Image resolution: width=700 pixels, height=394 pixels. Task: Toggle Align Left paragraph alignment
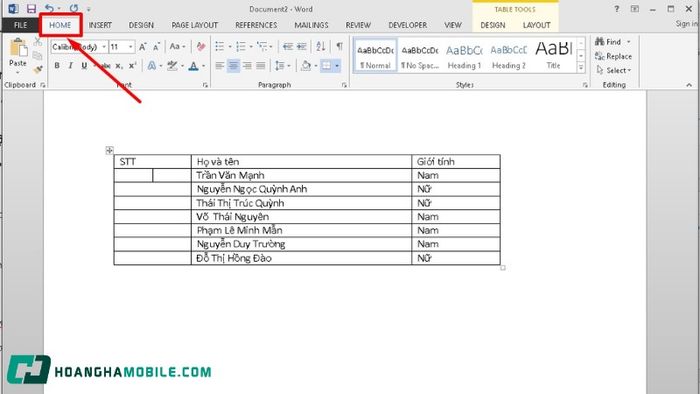tap(220, 66)
